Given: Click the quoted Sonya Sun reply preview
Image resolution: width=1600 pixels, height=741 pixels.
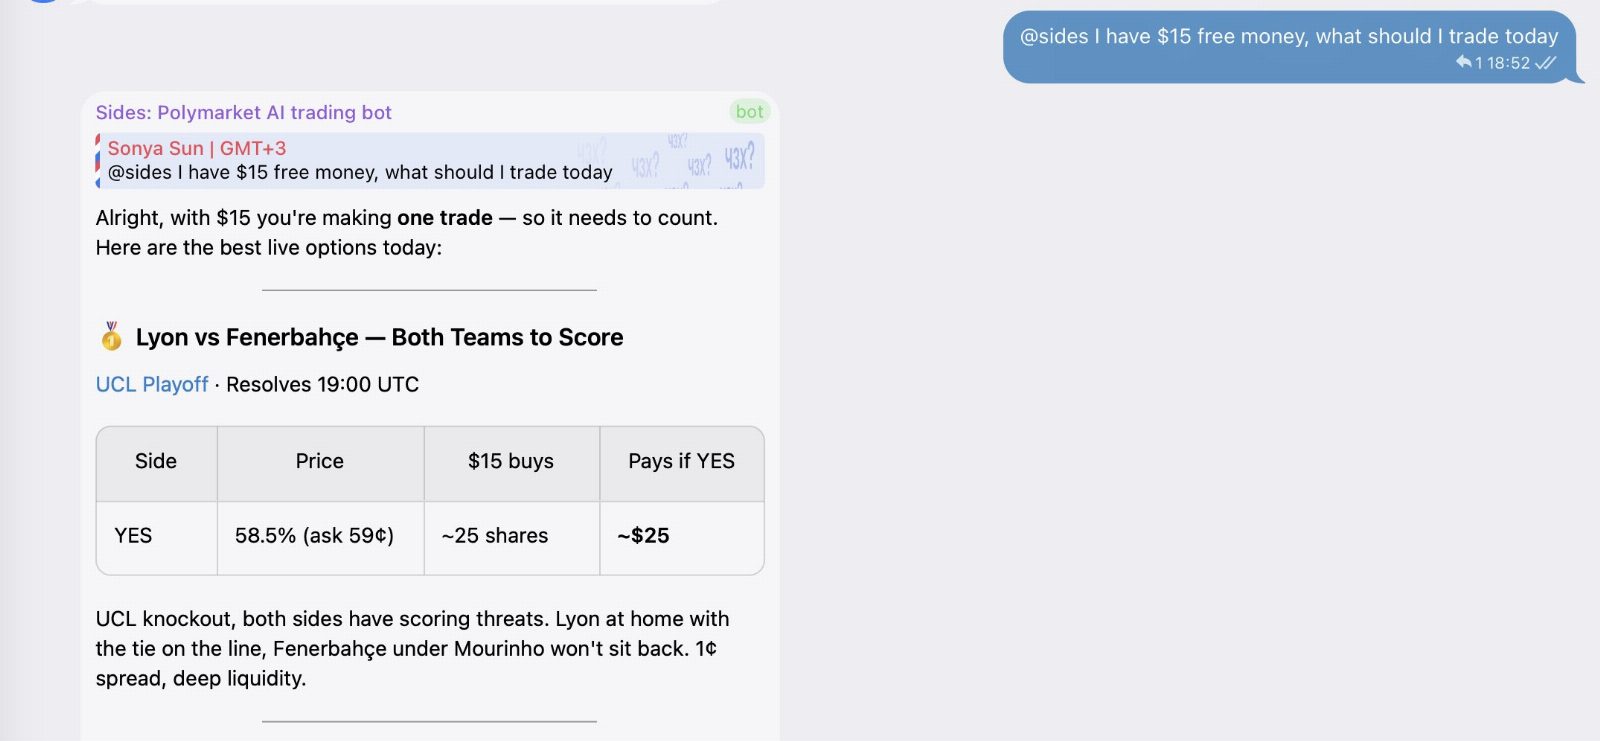Looking at the screenshot, I should 430,160.
